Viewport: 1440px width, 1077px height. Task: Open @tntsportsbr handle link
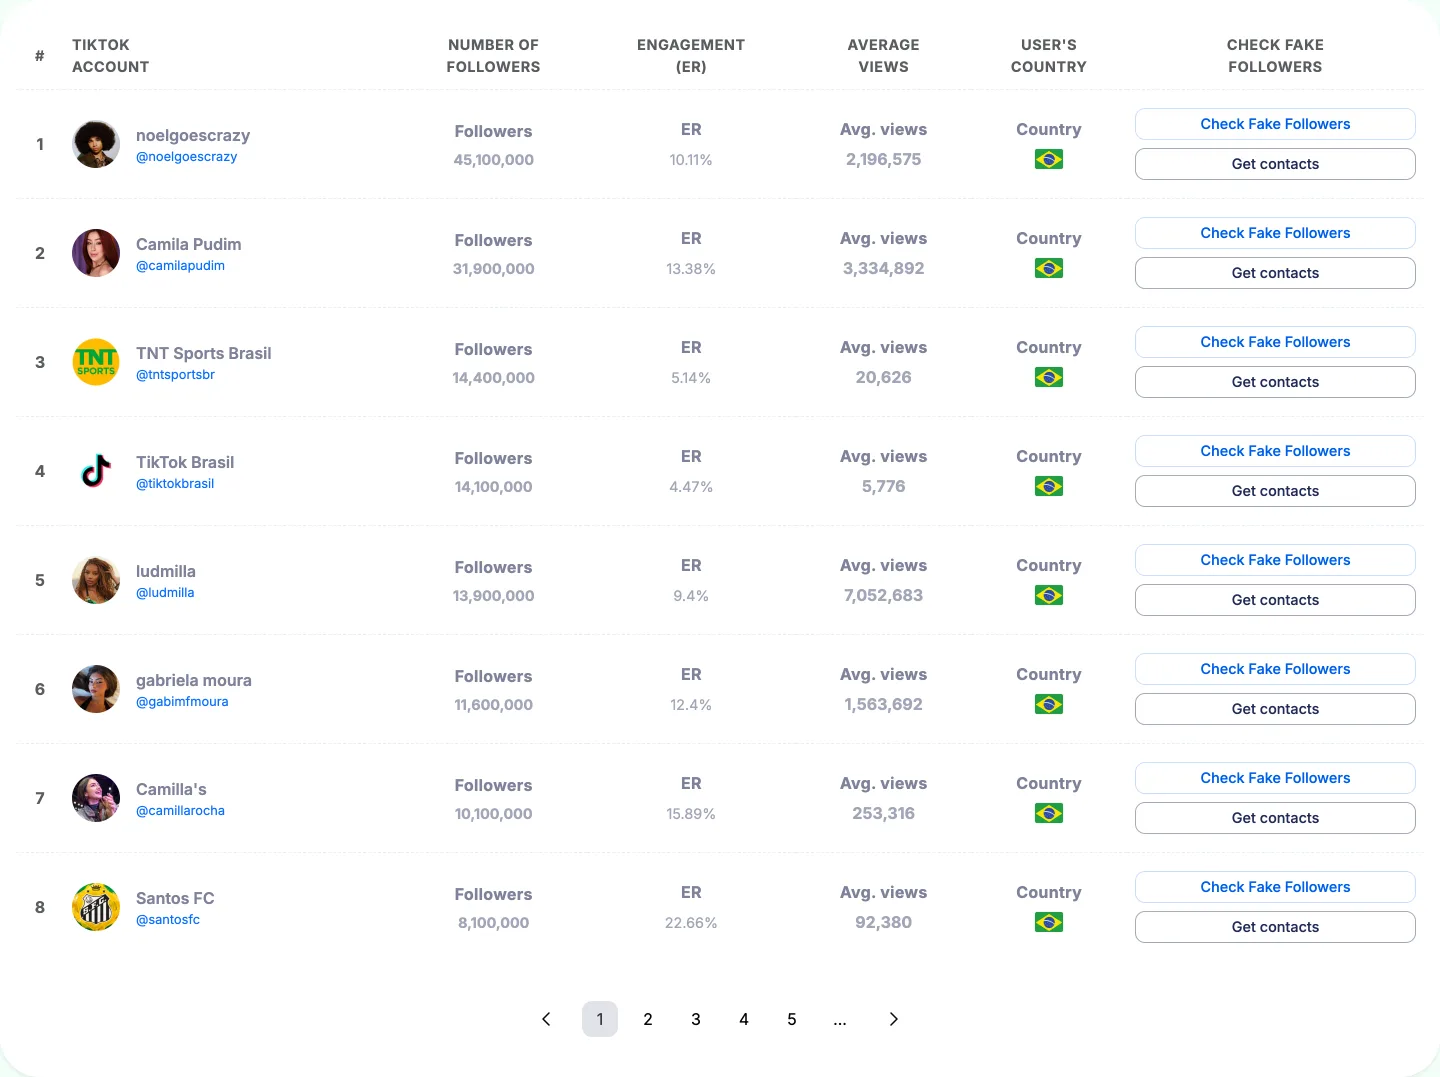pos(175,375)
